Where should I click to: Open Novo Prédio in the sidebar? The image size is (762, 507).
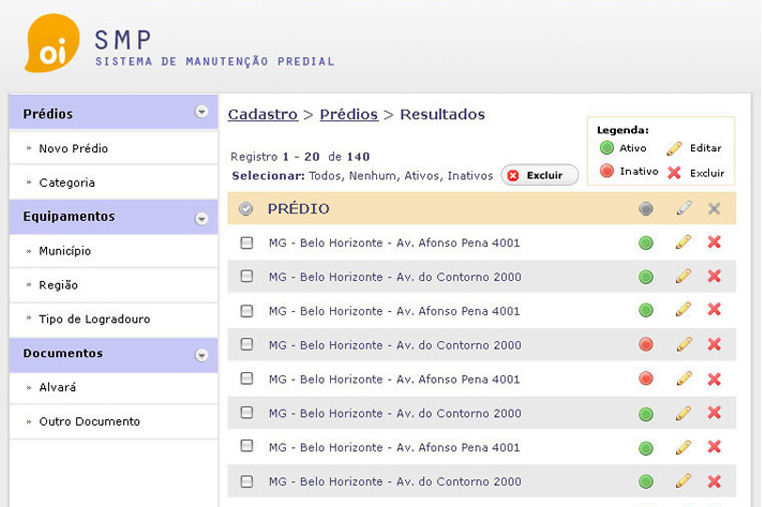pos(73,149)
